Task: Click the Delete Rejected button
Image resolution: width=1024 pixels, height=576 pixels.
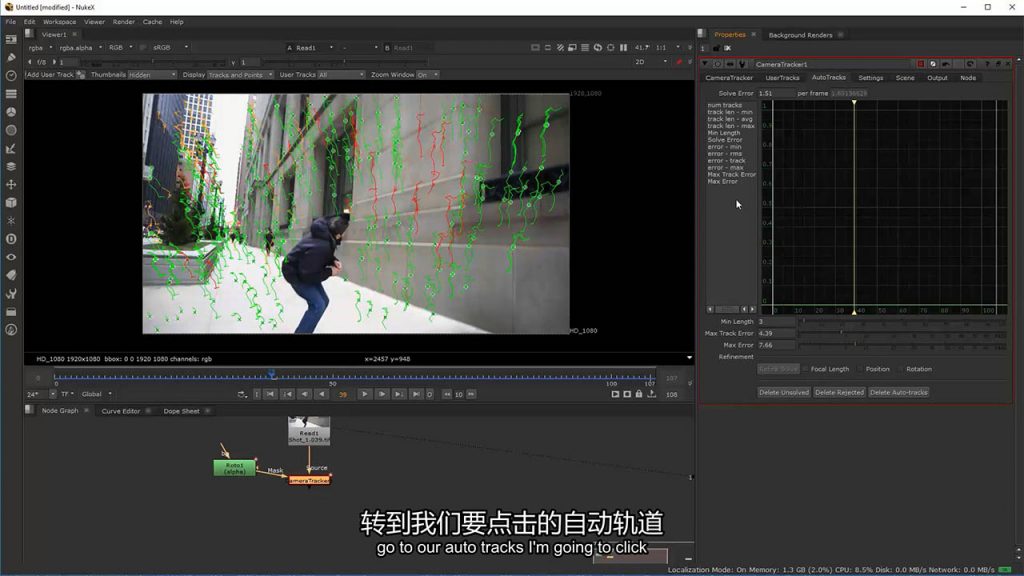Action: pyautogui.click(x=838, y=392)
